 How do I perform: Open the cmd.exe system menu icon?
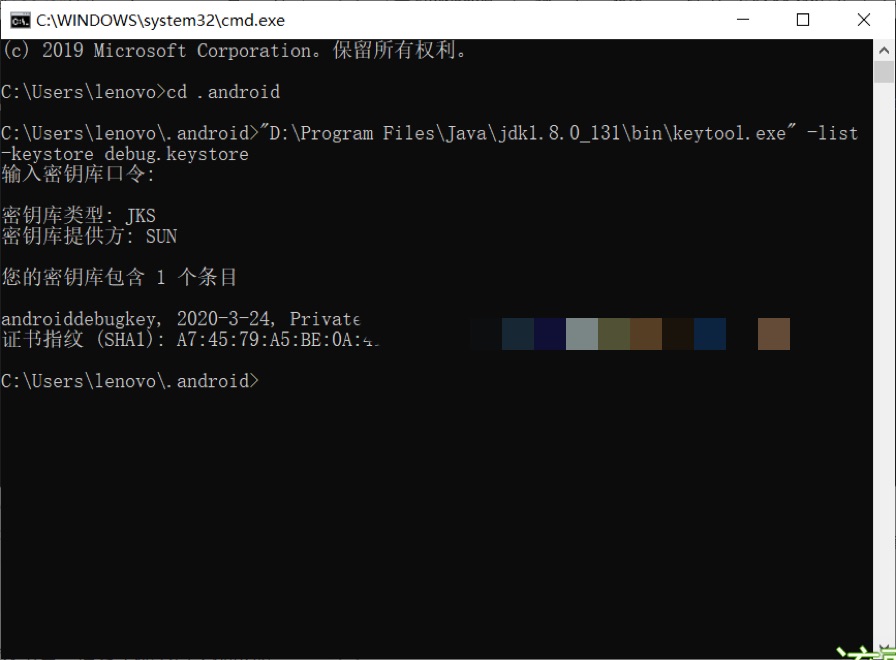[x=20, y=21]
